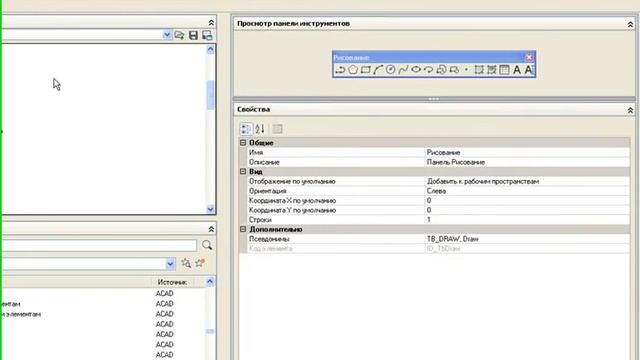Select the Point tool in the toolbar preview
This screenshot has width=640, height=360.
click(x=466, y=70)
